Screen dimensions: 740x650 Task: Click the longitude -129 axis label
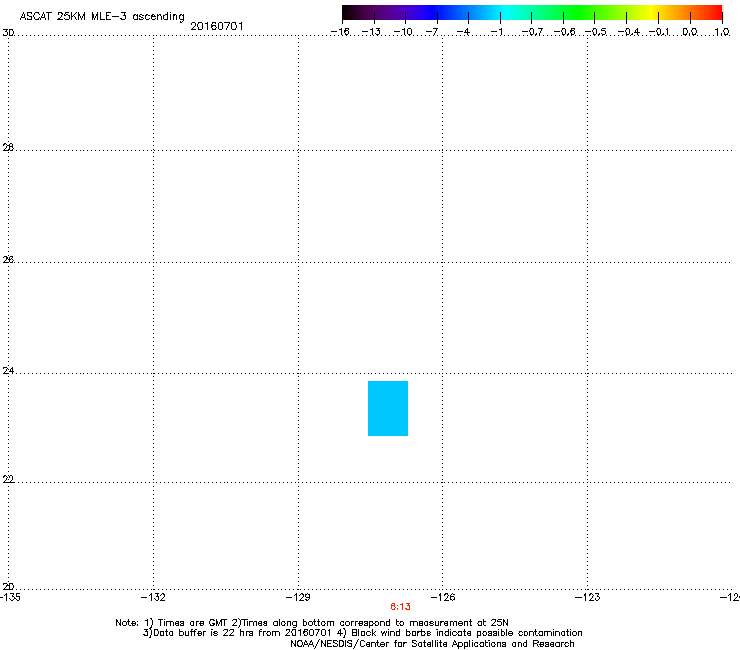(x=298, y=598)
